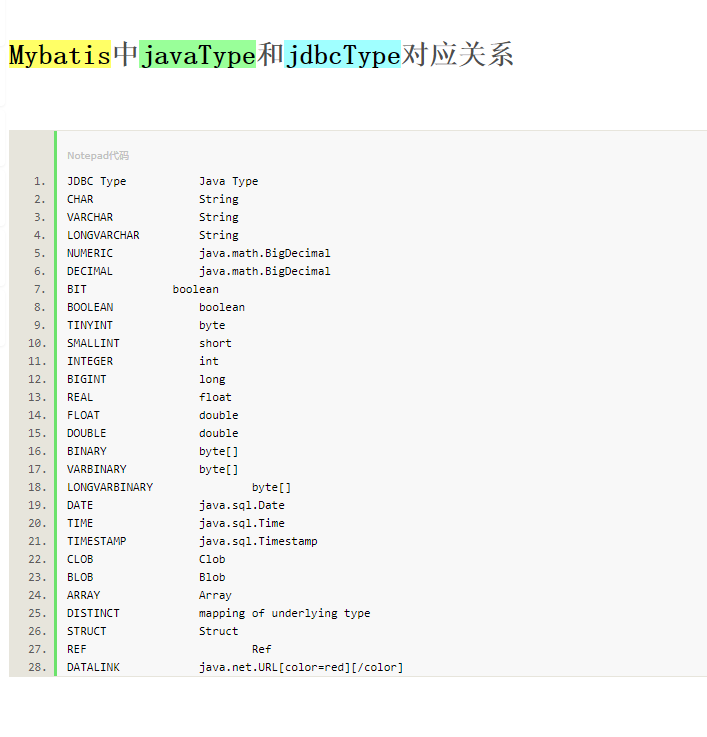The width and height of the screenshot is (707, 737).
Task: Click the short value text
Action: point(215,343)
